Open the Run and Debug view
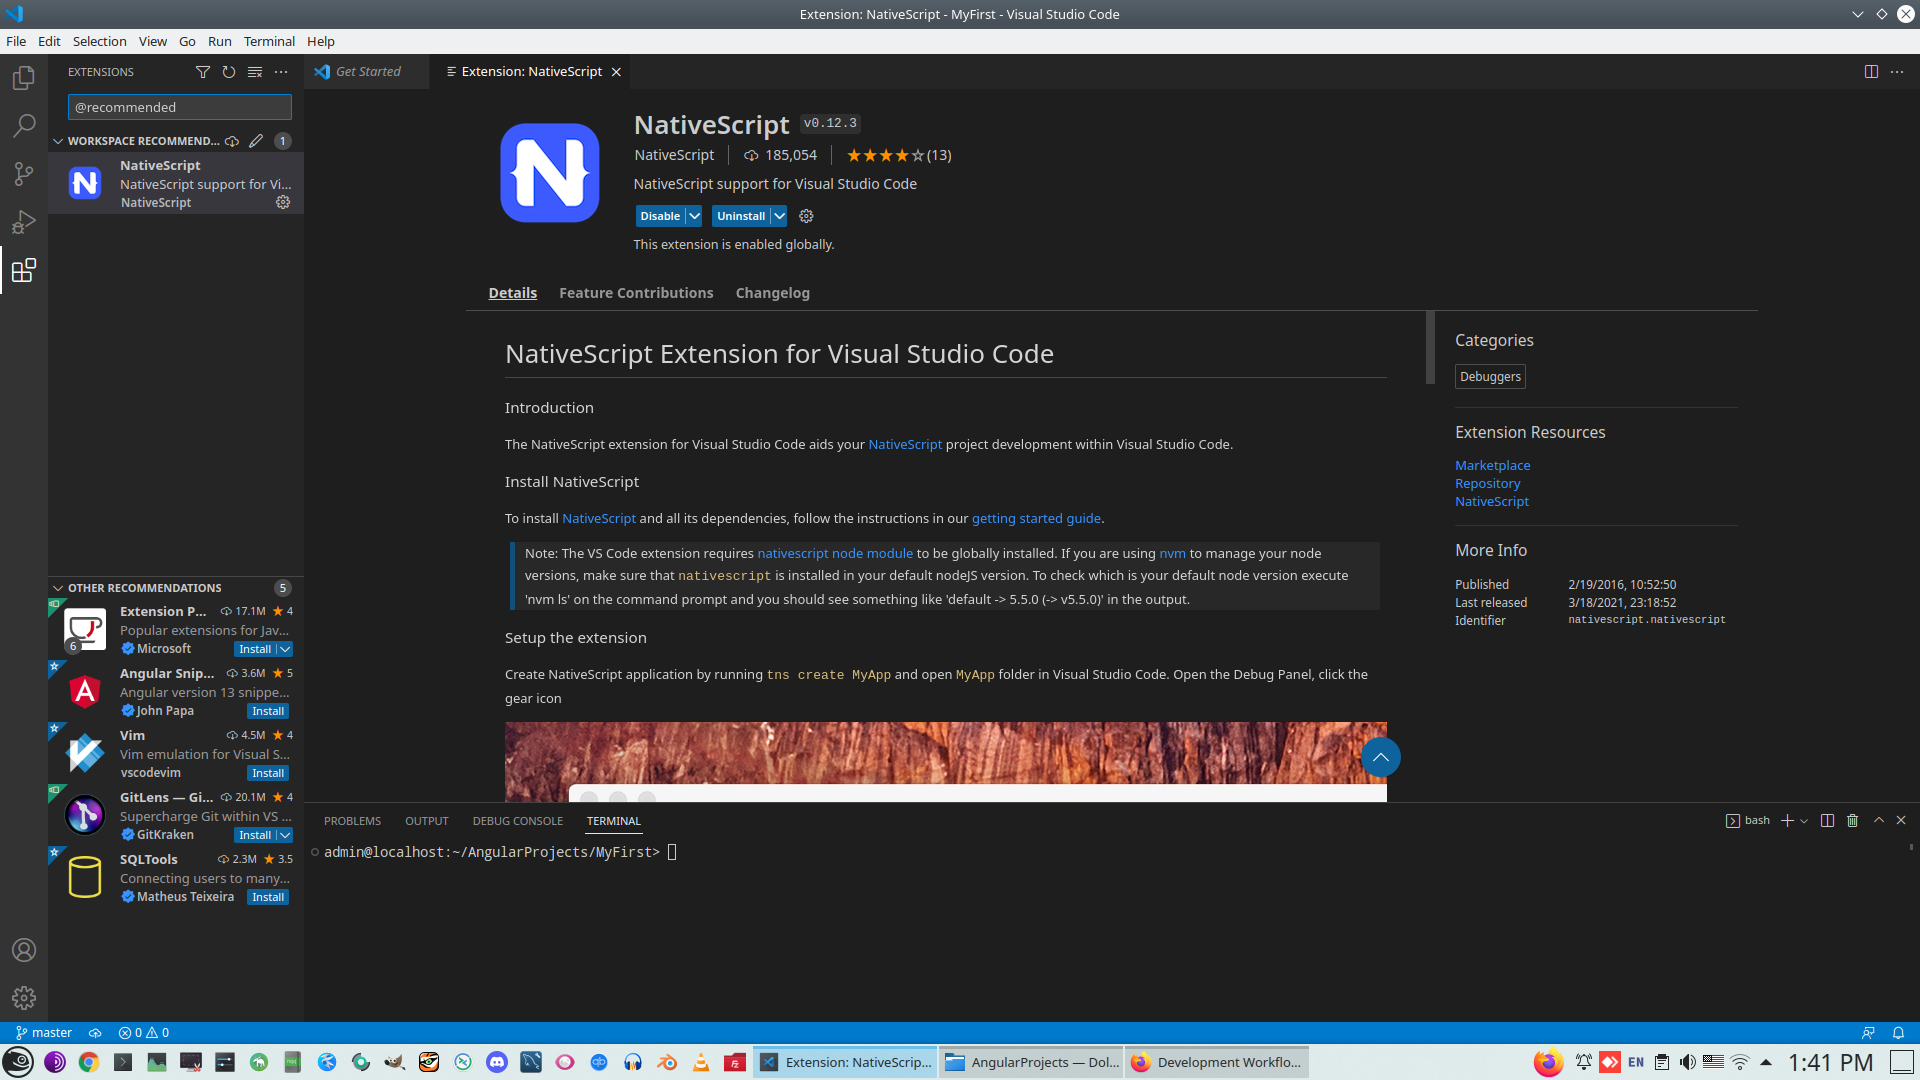This screenshot has width=1920, height=1080. point(24,222)
